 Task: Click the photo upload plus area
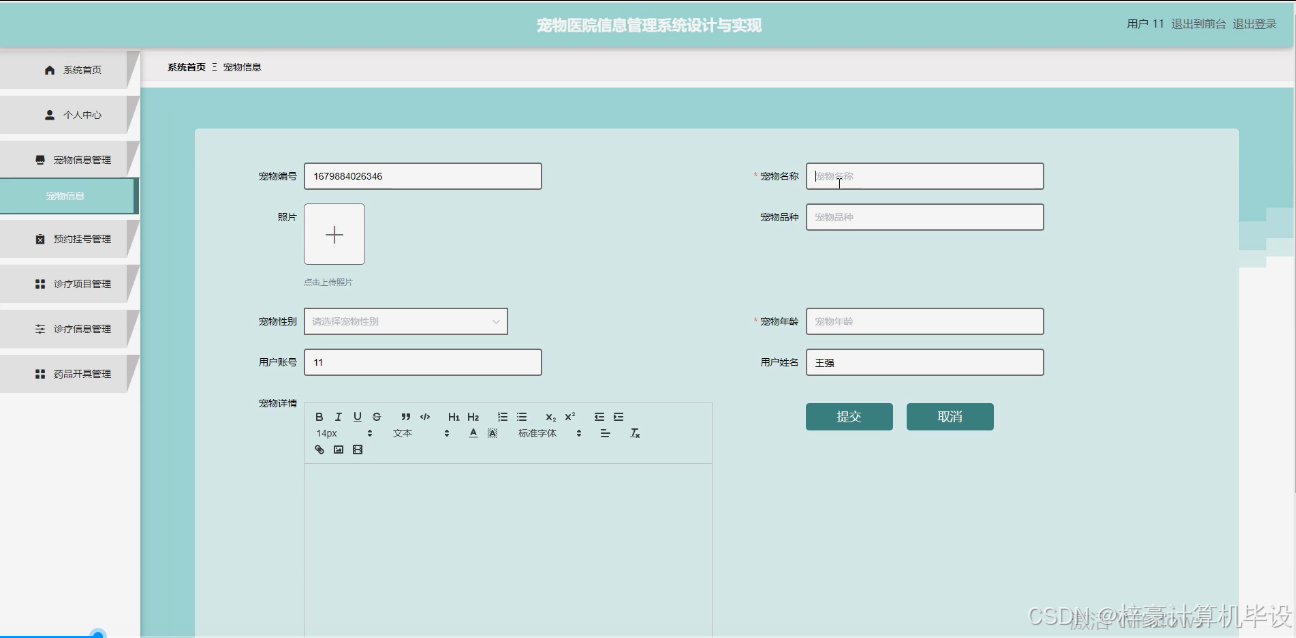point(334,234)
